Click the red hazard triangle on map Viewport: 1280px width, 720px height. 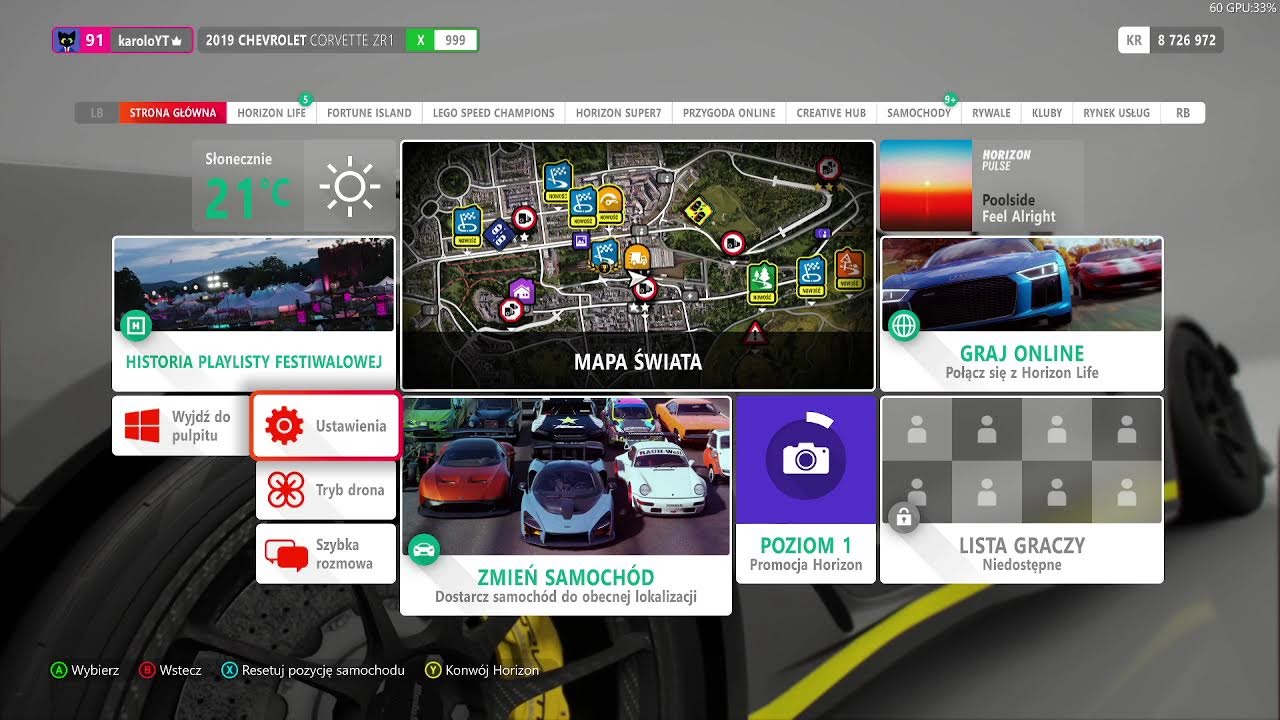pos(756,333)
